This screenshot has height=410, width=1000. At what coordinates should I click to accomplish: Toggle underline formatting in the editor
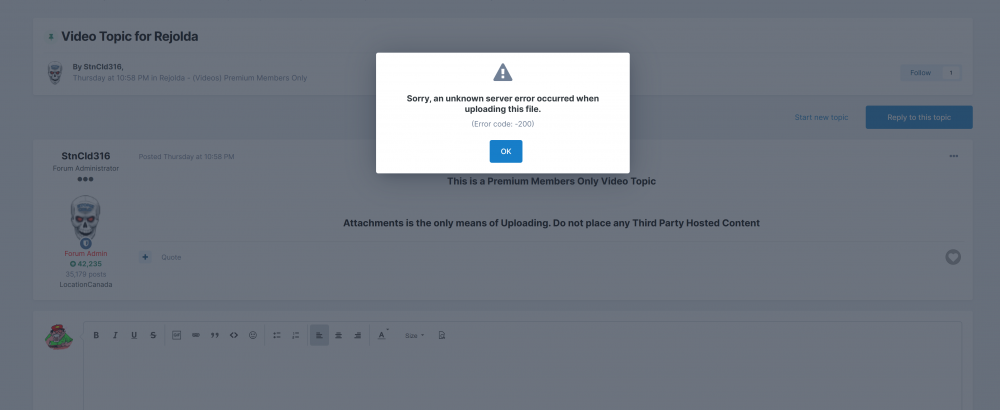click(134, 335)
